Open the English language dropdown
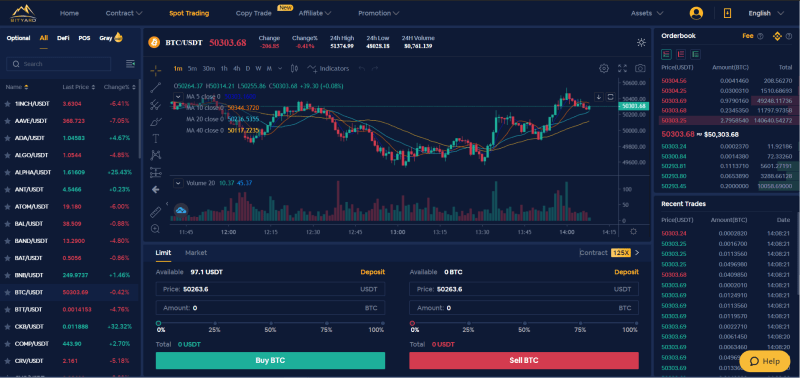Image resolution: width=800 pixels, height=378 pixels. (766, 13)
